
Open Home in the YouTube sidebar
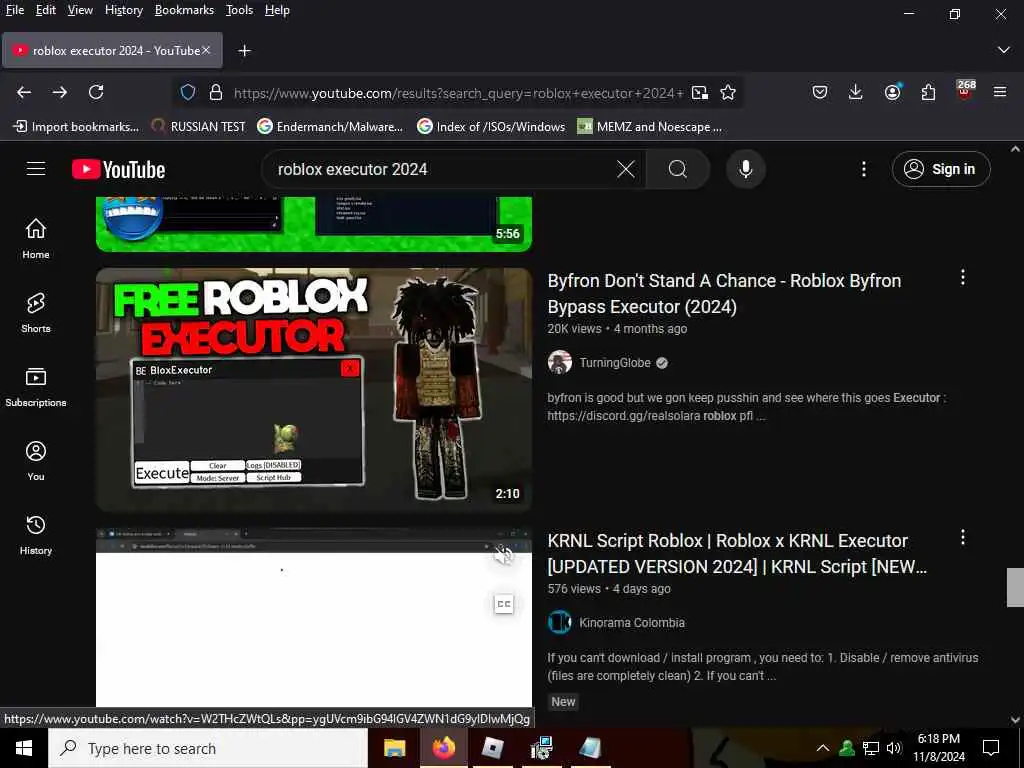(36, 239)
